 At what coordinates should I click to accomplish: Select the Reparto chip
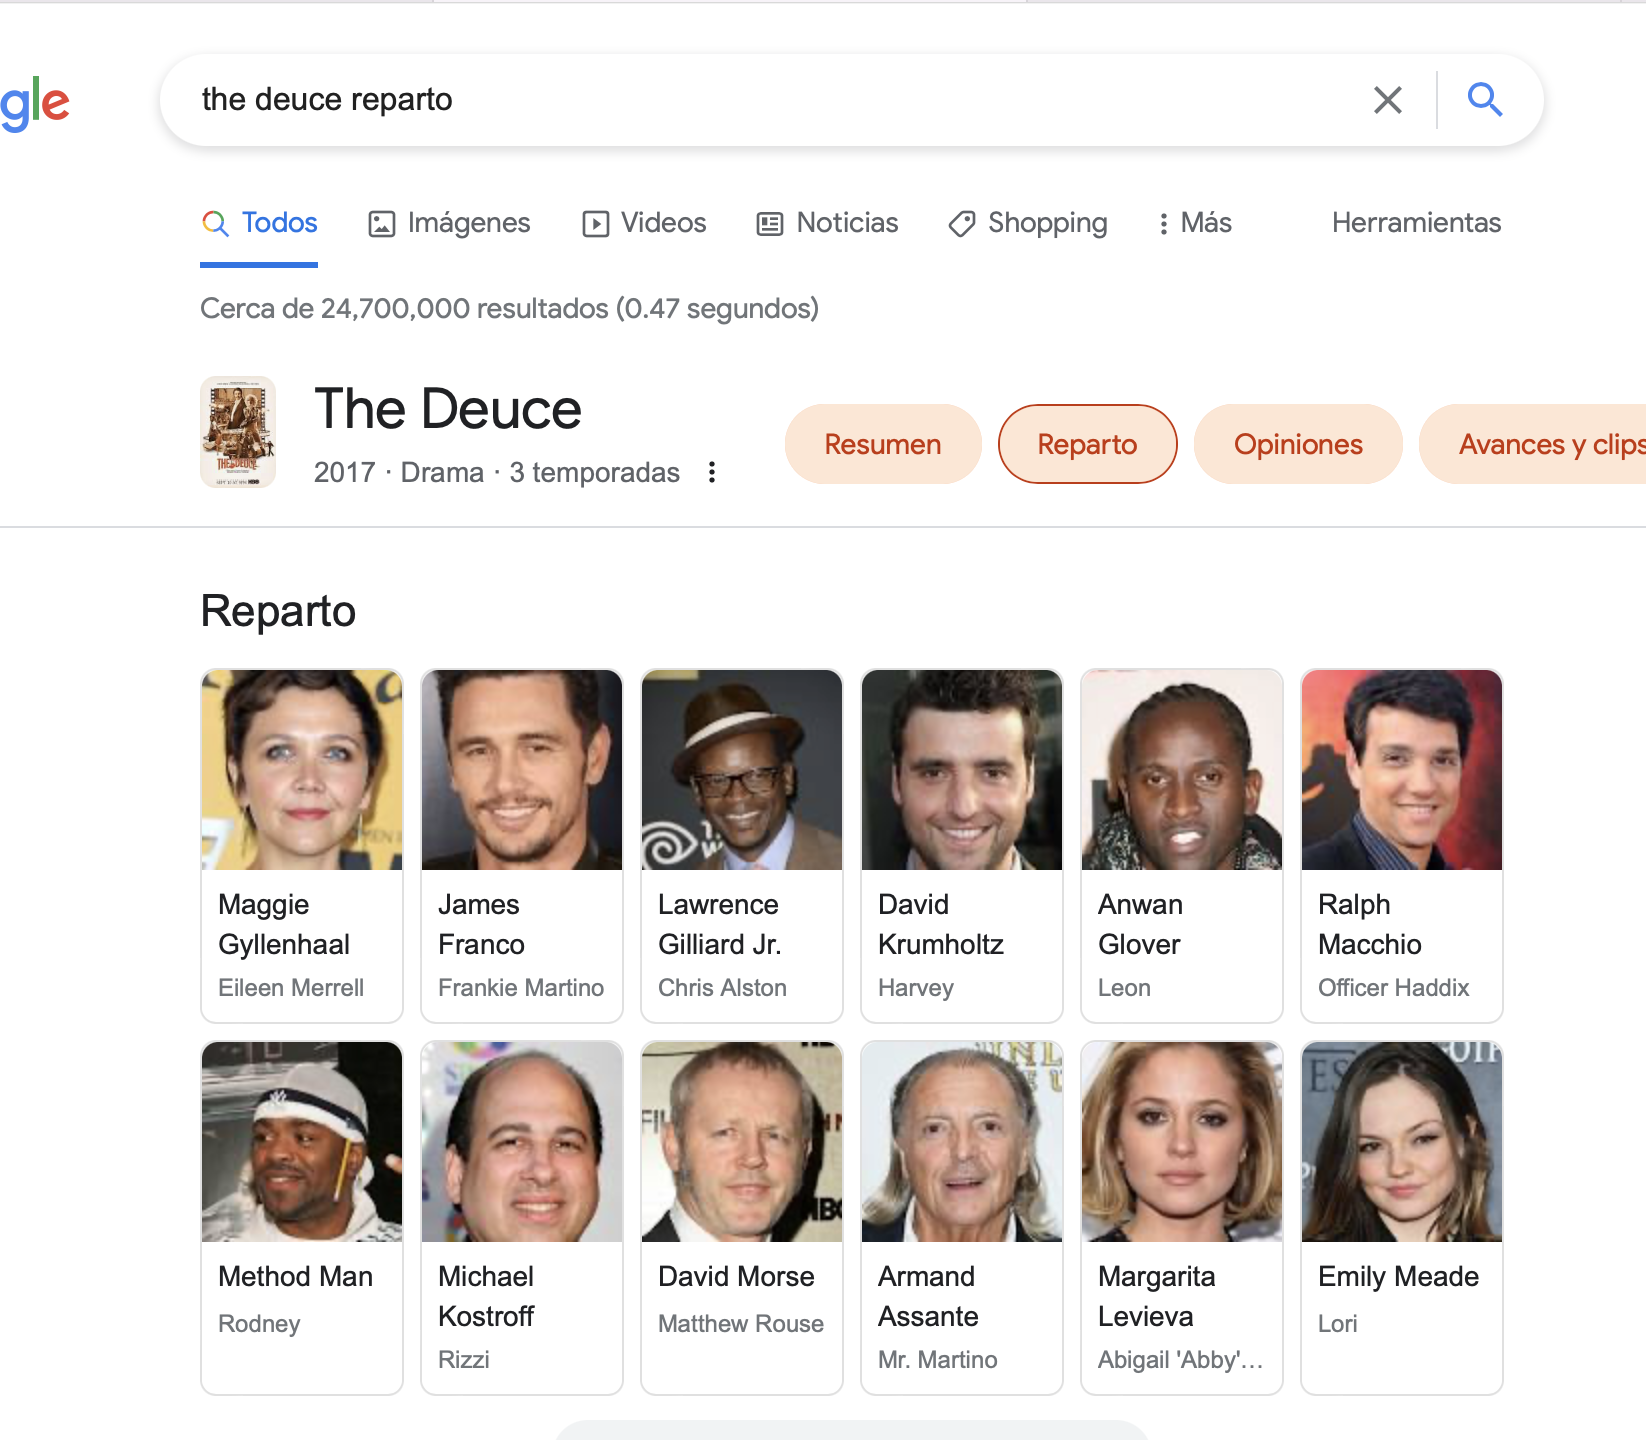point(1087,444)
